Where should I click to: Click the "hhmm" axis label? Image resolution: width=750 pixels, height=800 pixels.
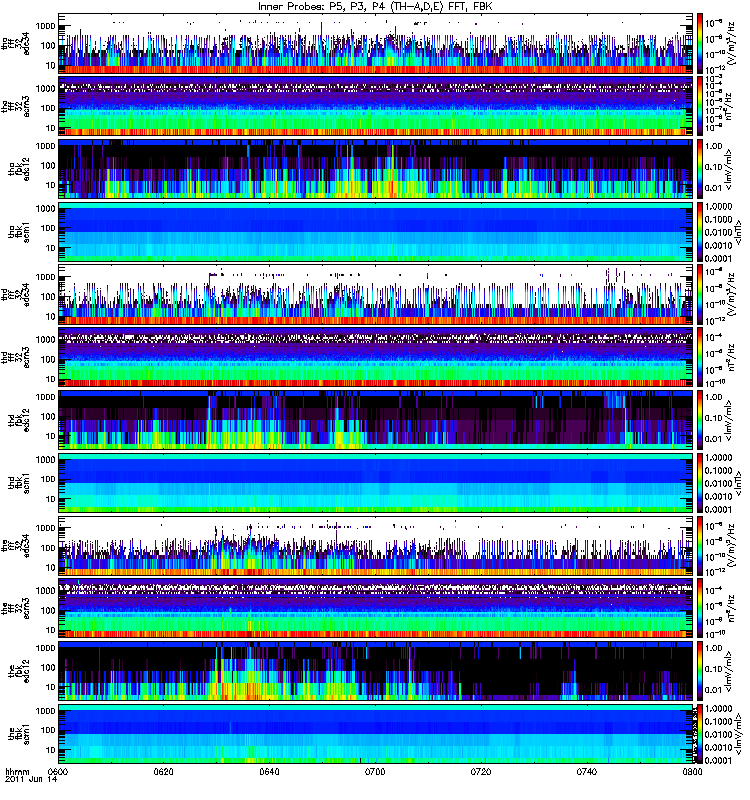click(x=17, y=772)
